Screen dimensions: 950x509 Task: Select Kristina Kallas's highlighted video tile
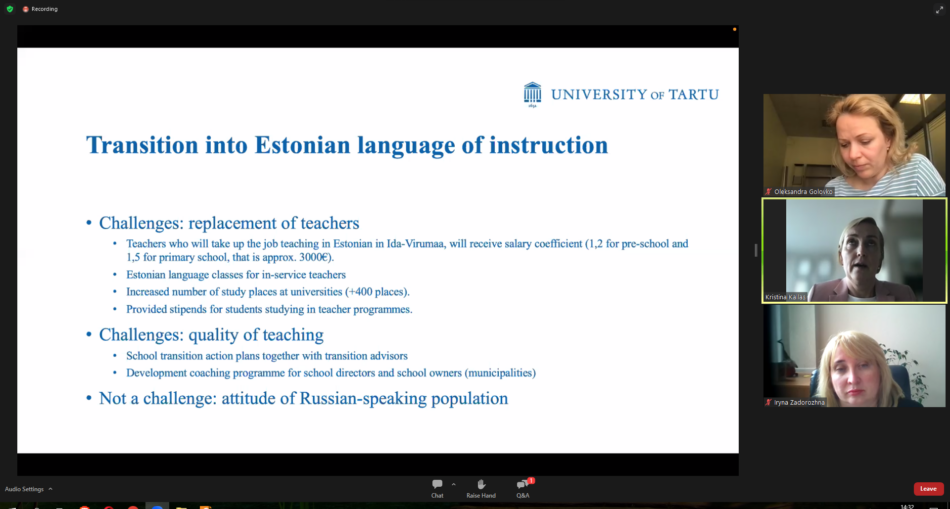click(854, 248)
